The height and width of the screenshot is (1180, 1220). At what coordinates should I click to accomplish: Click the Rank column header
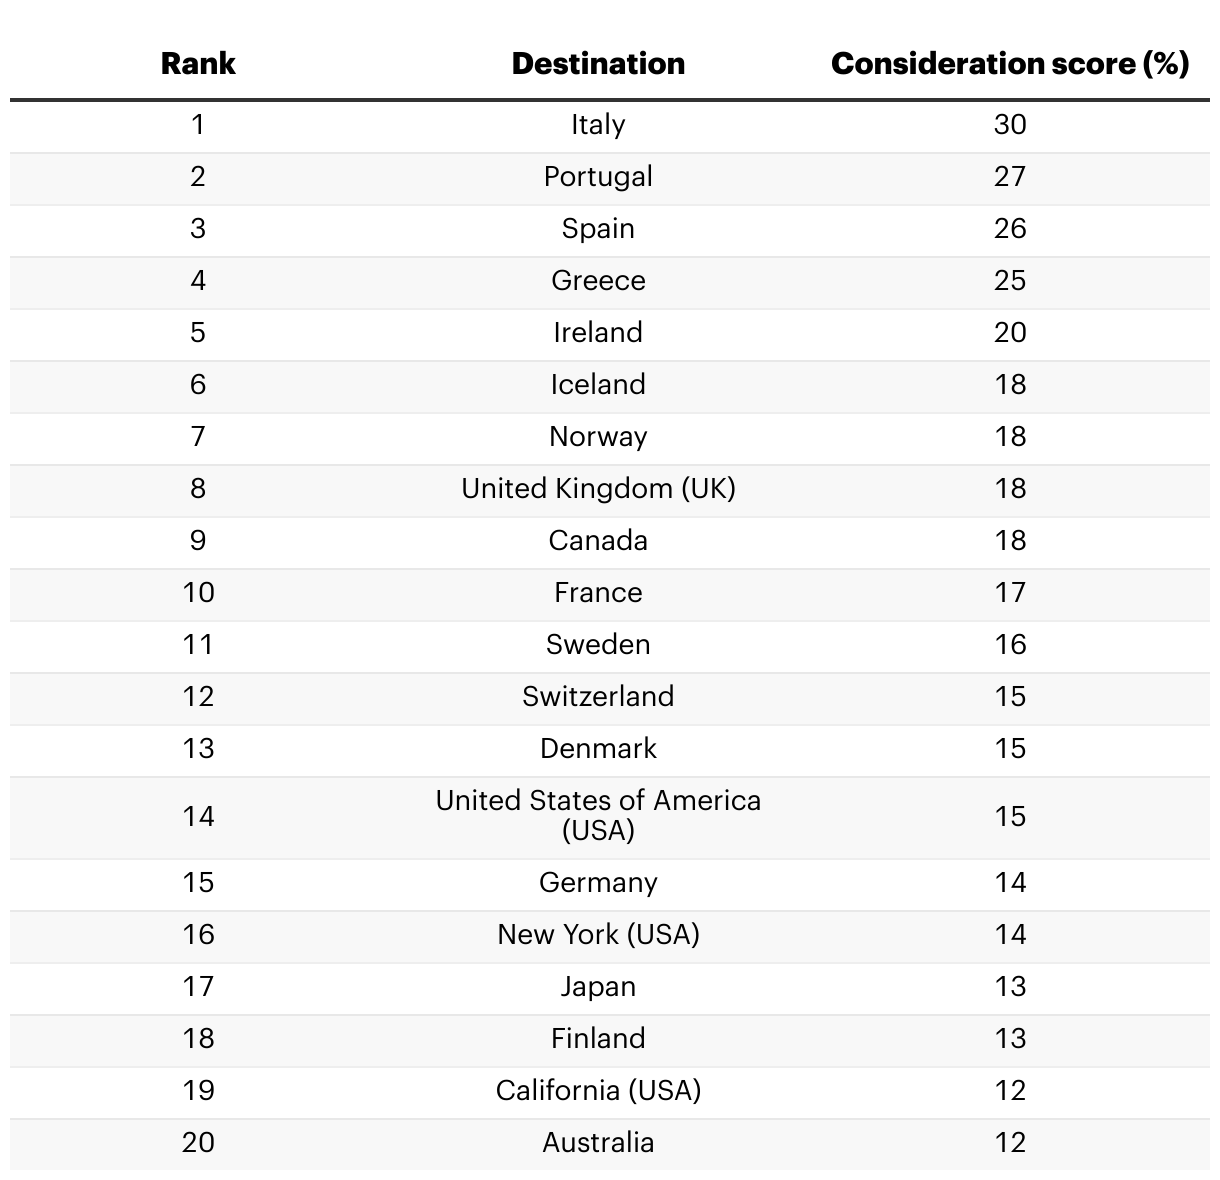point(198,64)
